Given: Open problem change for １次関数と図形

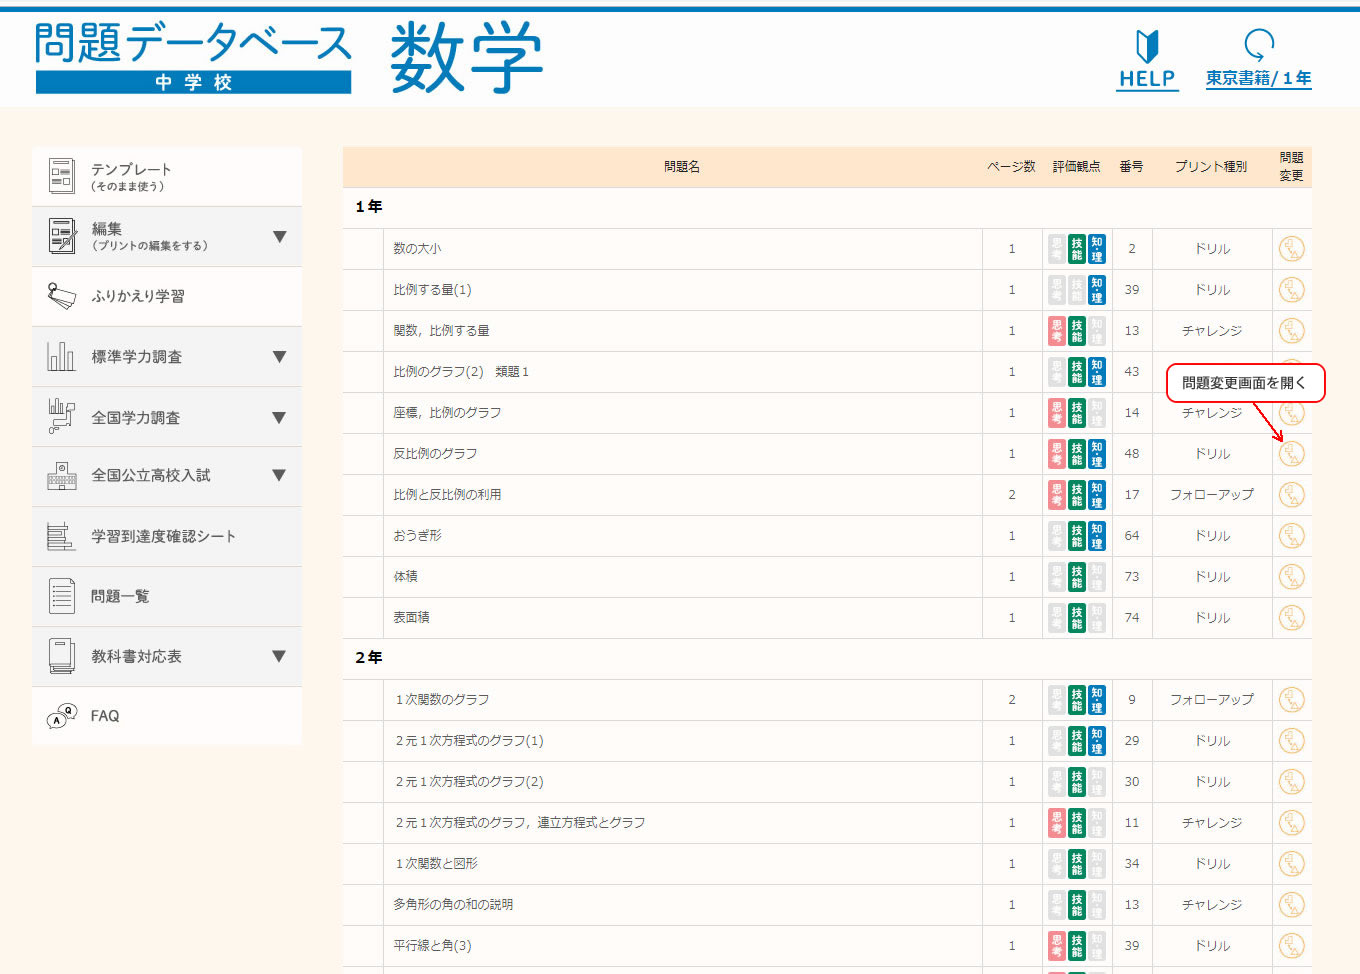Looking at the screenshot, I should point(1292,864).
